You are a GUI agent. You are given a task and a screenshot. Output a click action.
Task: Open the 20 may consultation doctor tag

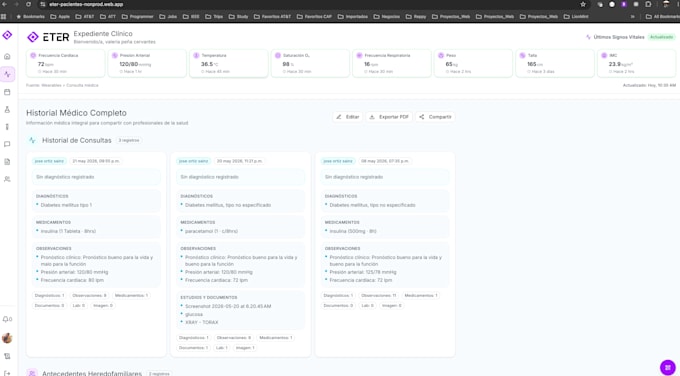click(193, 161)
